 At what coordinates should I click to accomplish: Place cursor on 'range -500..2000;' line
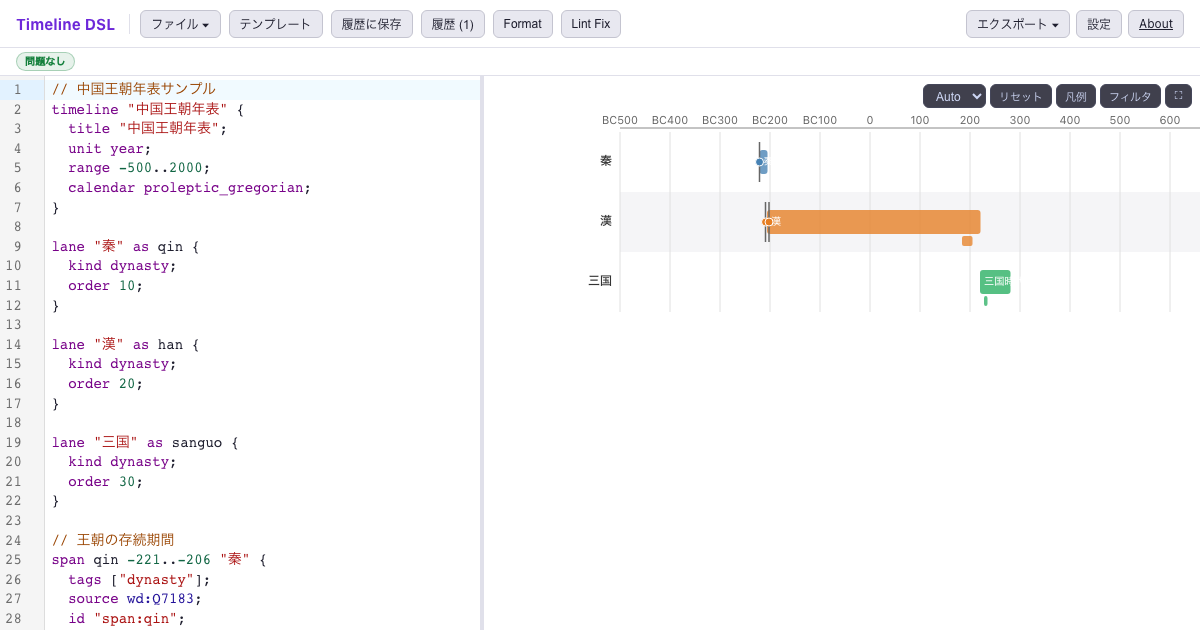[x=140, y=168]
